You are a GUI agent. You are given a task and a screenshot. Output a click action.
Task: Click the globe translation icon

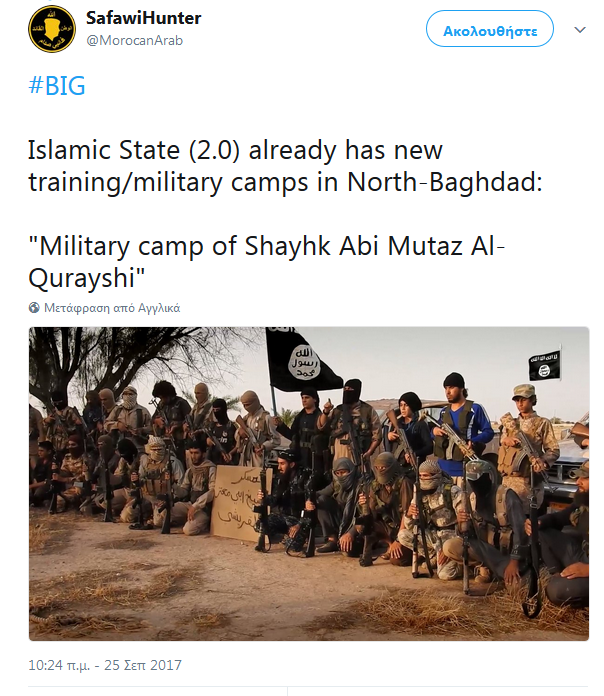click(34, 308)
